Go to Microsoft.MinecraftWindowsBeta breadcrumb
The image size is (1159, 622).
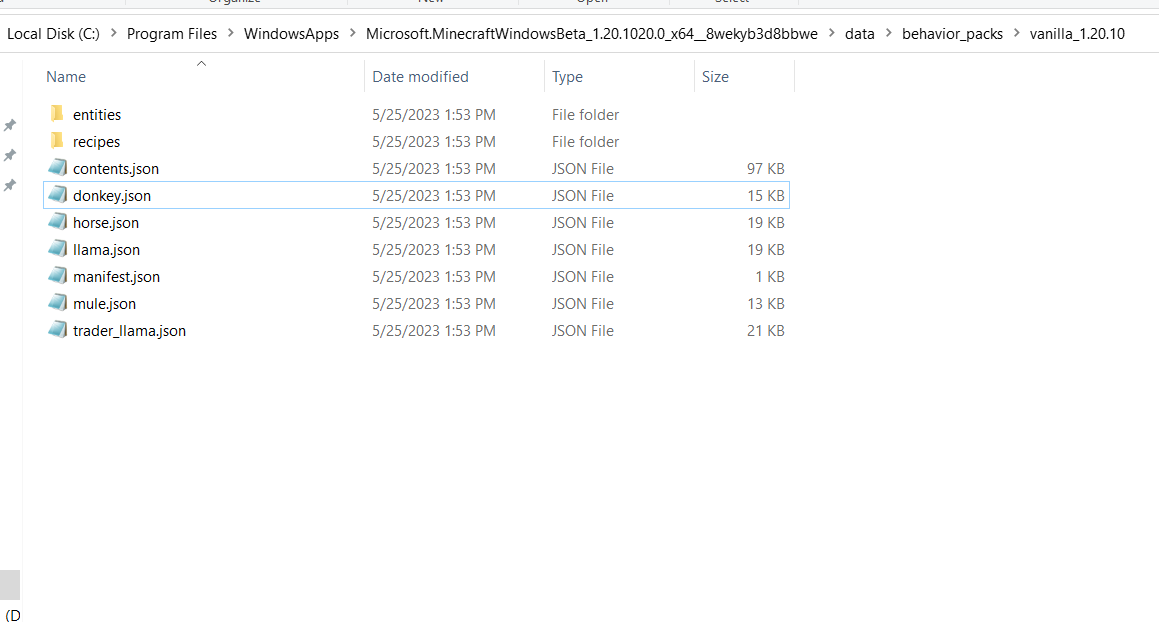(592, 34)
